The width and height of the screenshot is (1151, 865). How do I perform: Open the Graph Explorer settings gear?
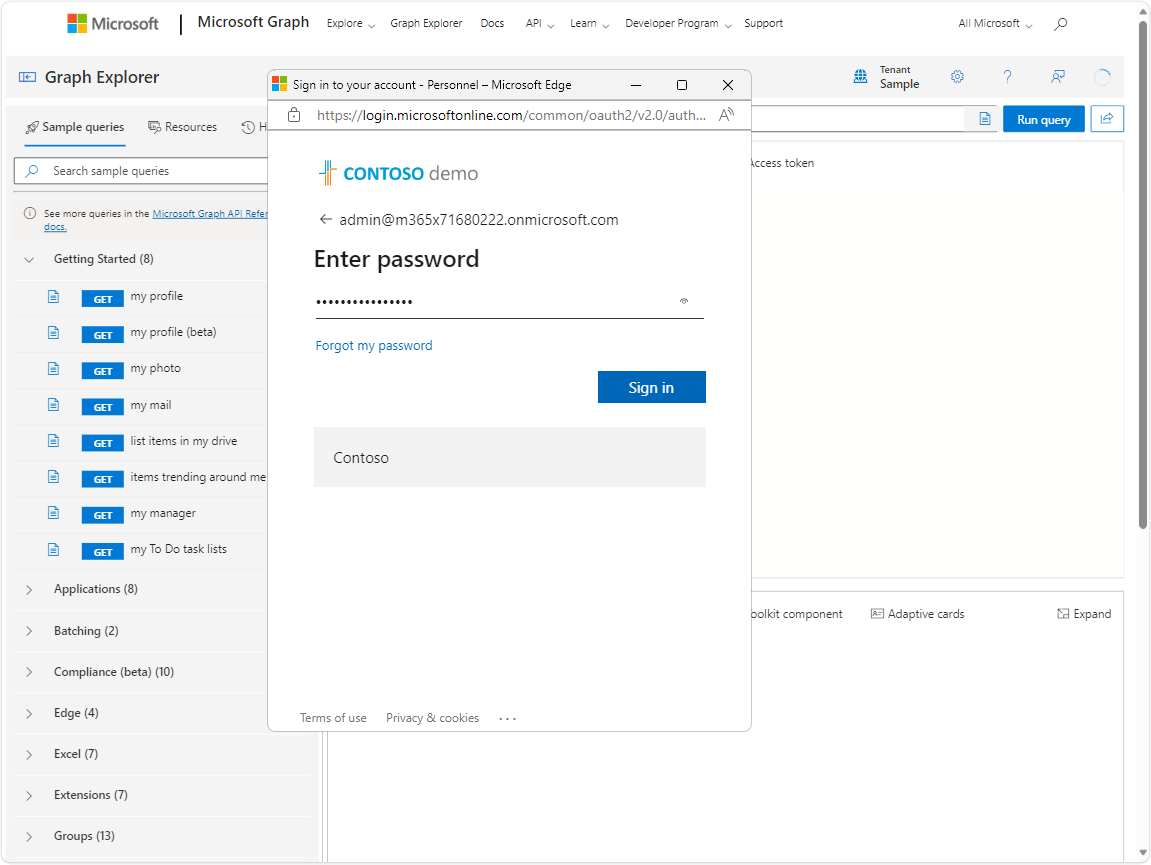pyautogui.click(x=957, y=76)
